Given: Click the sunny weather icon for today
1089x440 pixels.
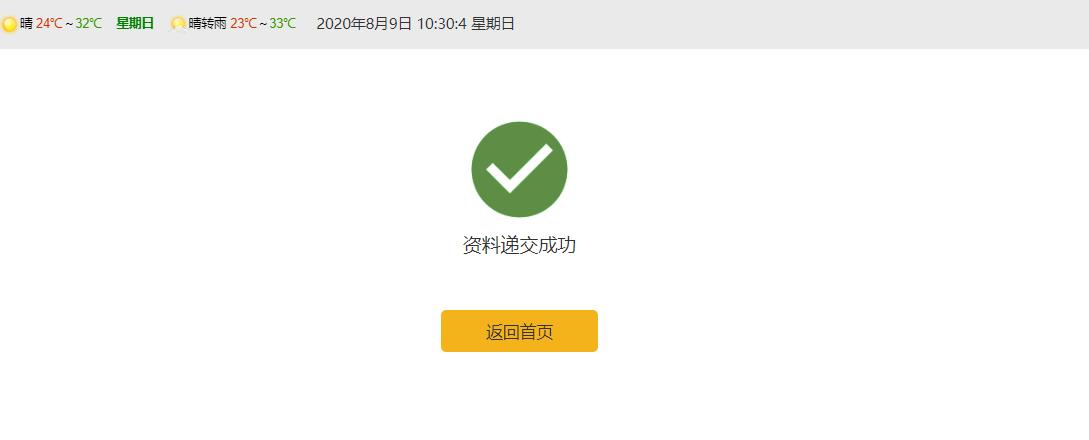Looking at the screenshot, I should point(9,24).
